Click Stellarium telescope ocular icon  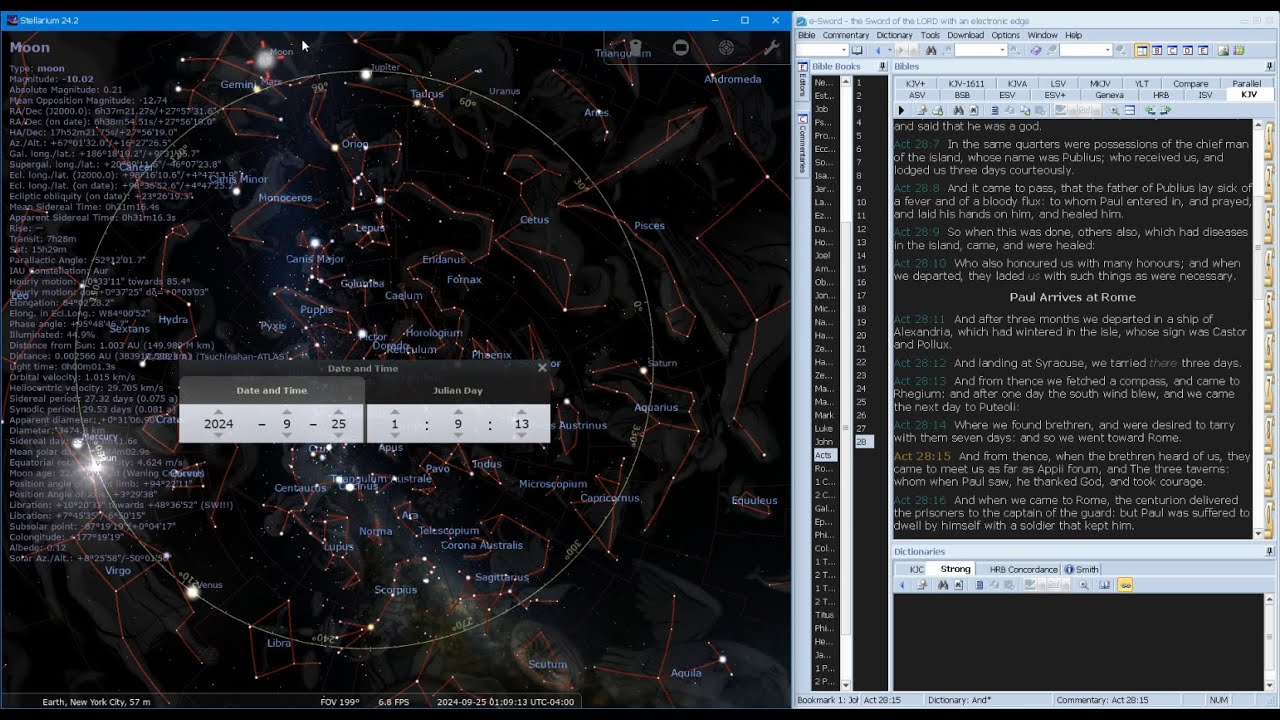click(x=636, y=48)
